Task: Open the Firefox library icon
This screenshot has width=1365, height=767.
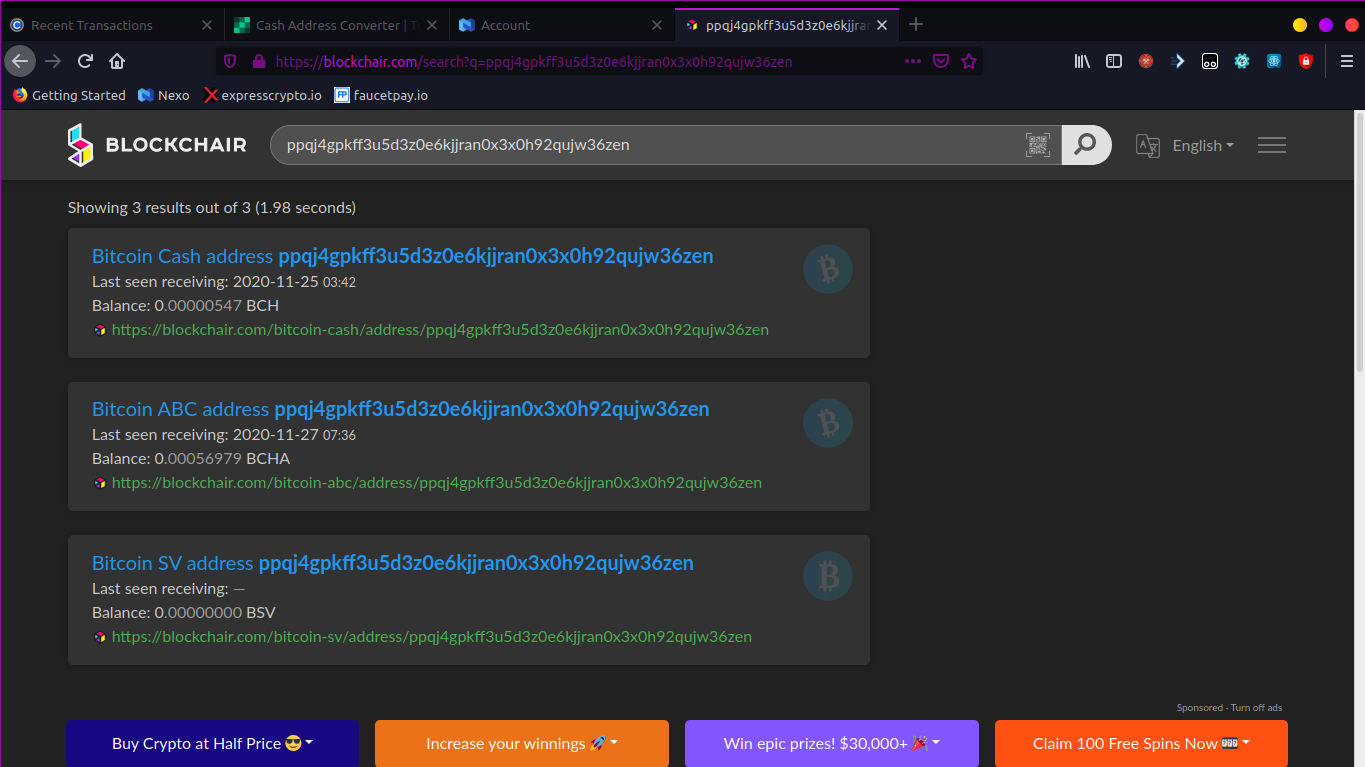Action: pos(1082,61)
